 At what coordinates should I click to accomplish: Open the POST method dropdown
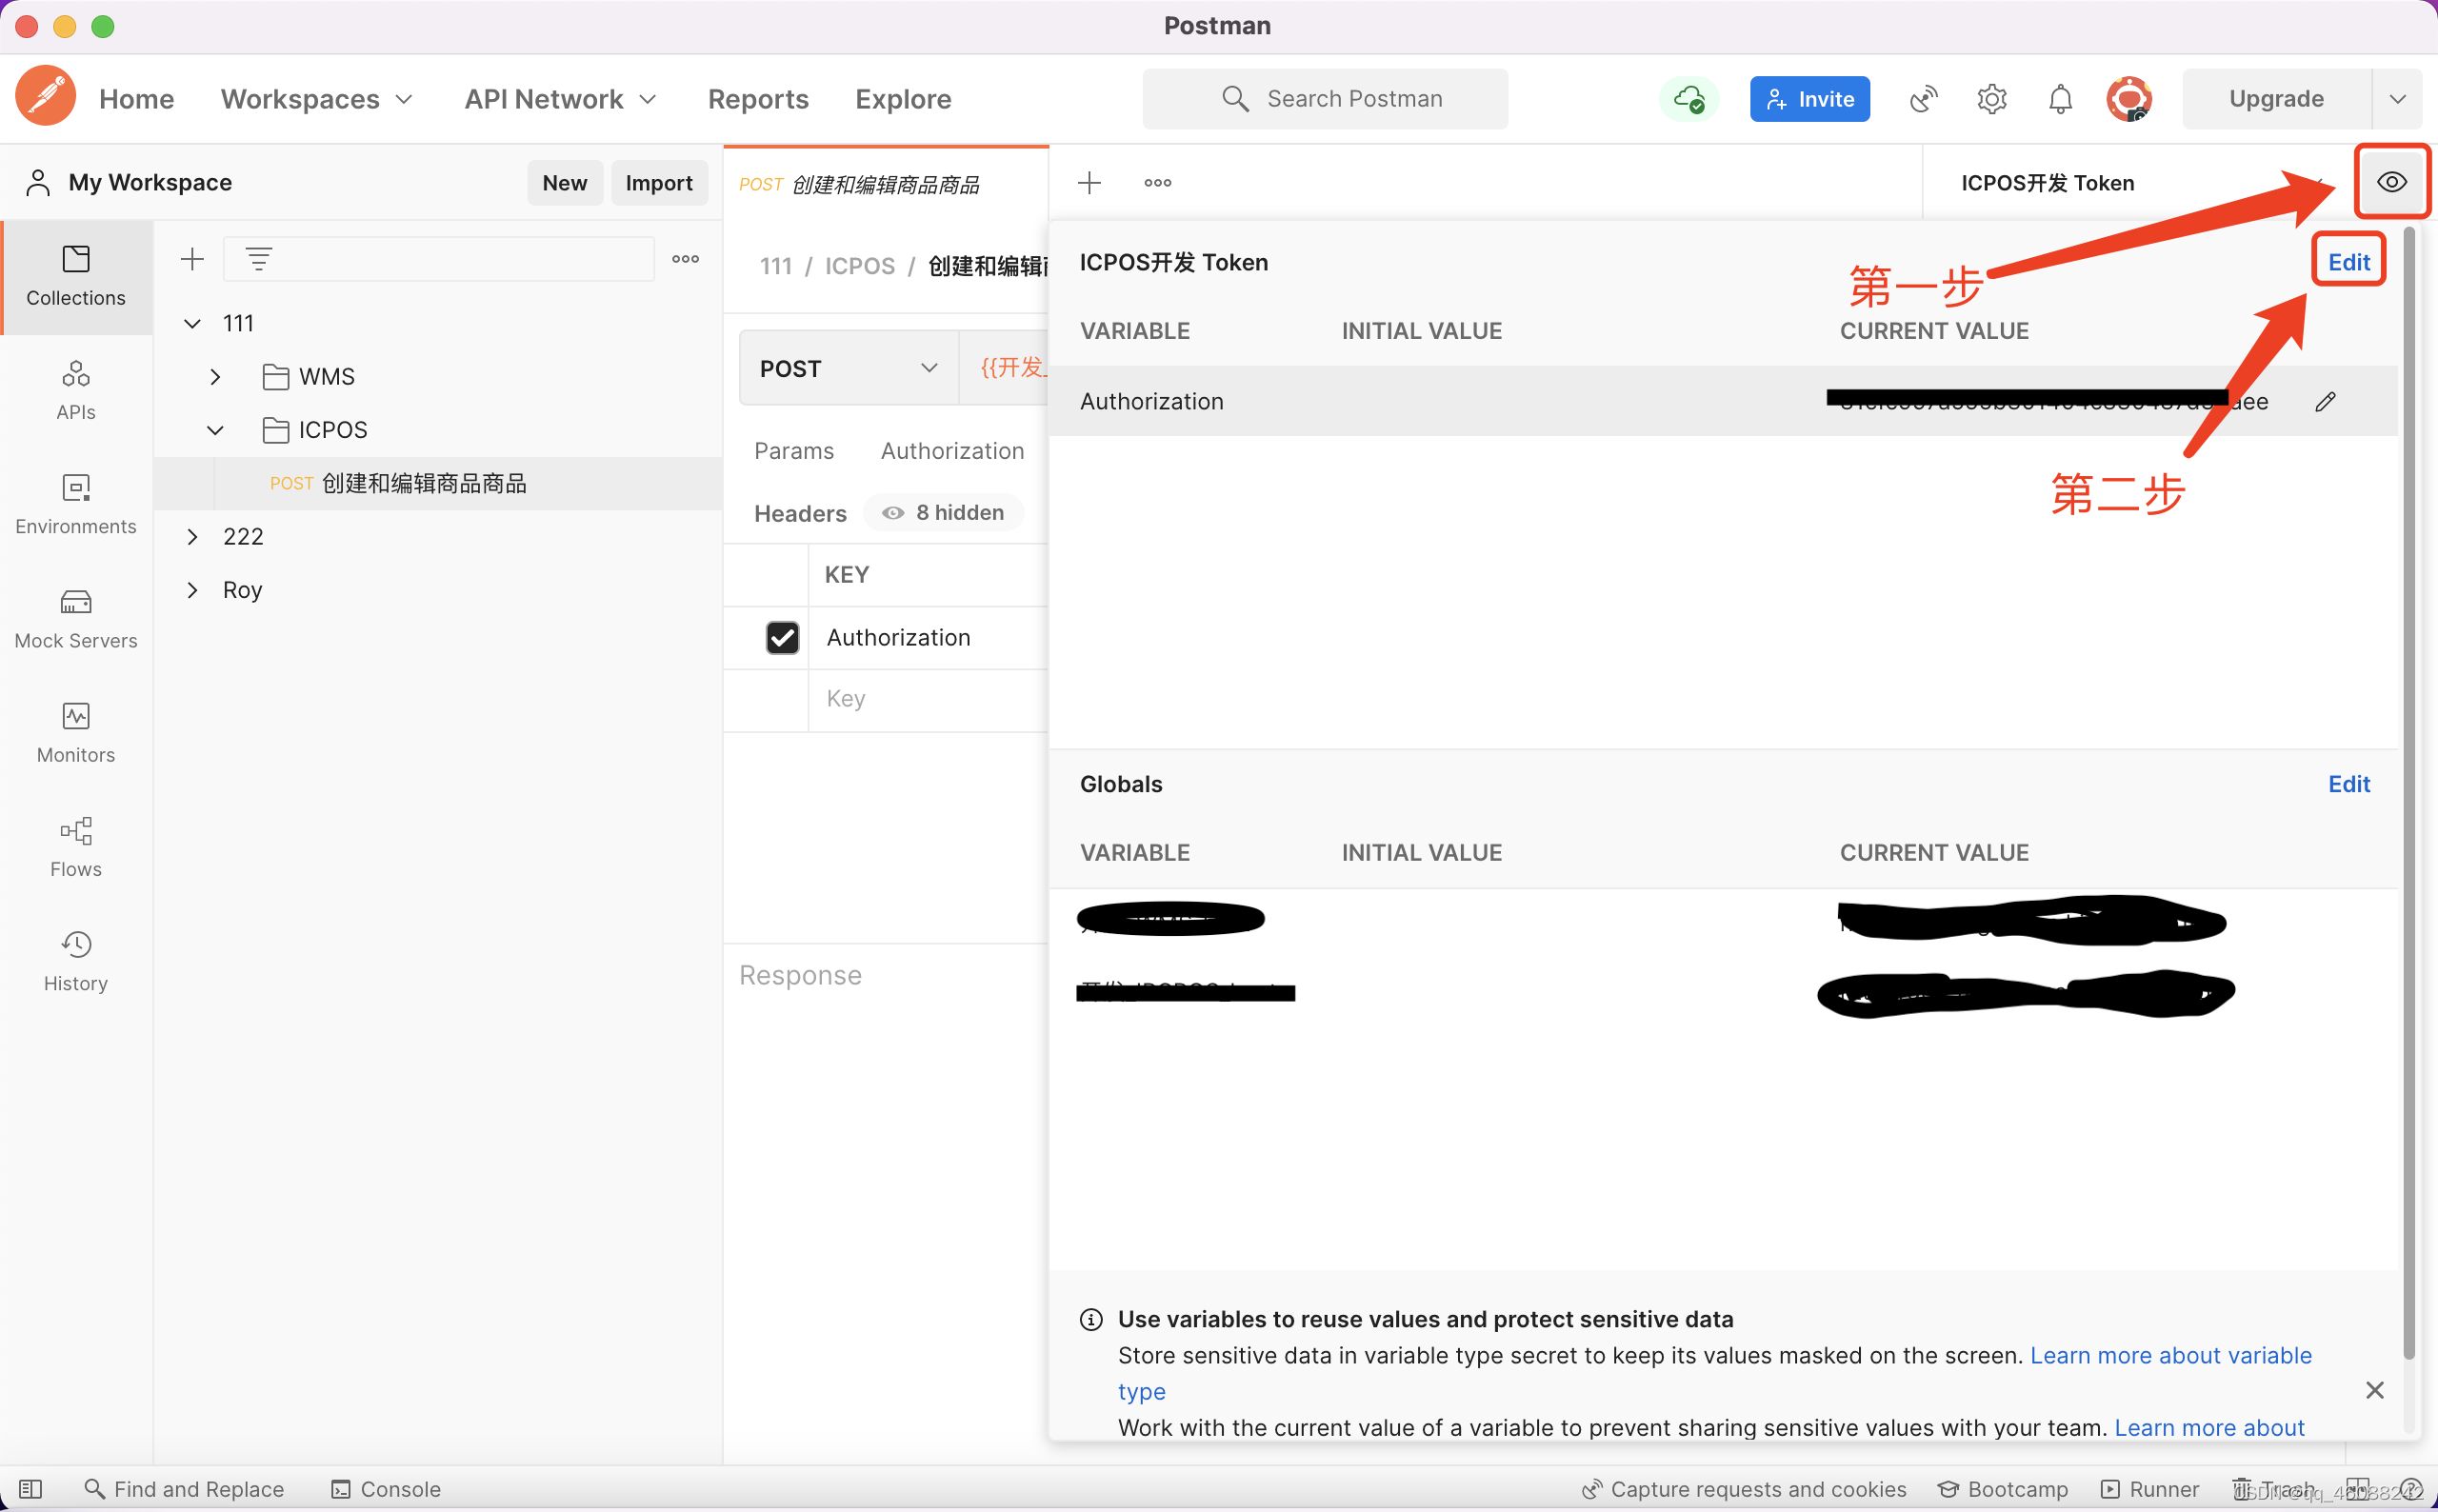pyautogui.click(x=848, y=368)
